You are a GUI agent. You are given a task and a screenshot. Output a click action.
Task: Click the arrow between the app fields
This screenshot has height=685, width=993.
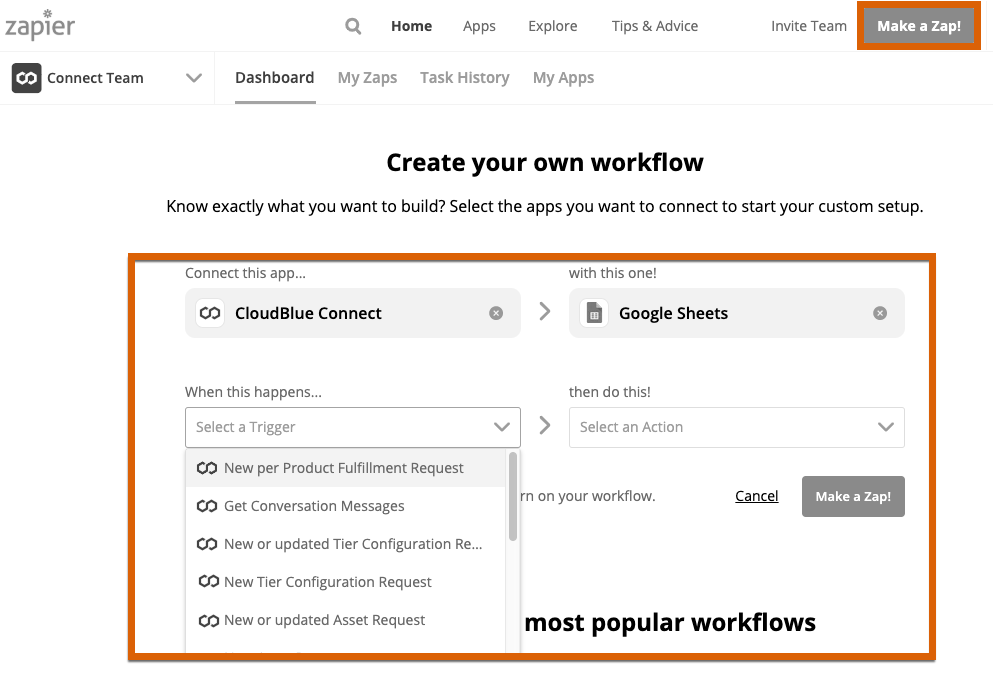coord(545,311)
